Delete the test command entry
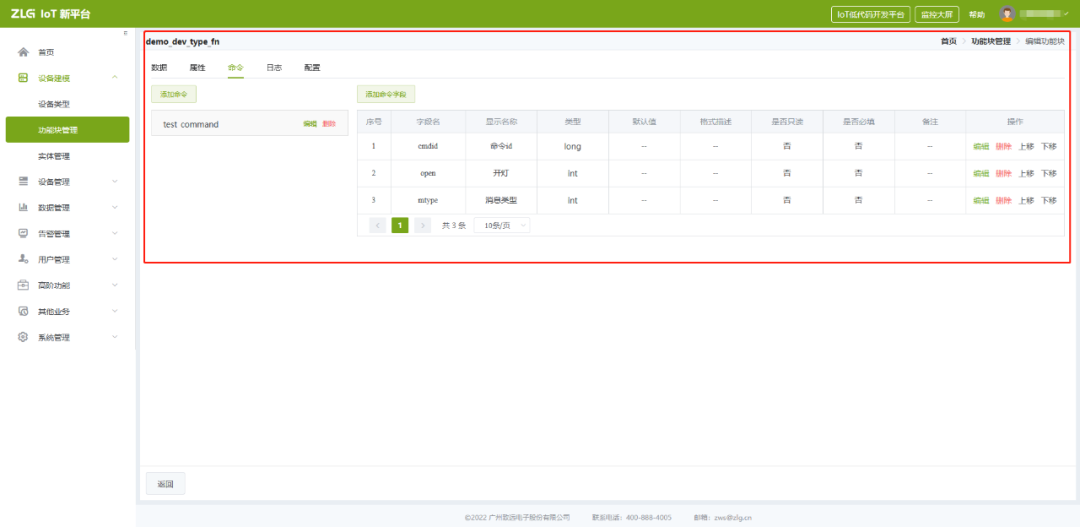Screen dimensions: 1080x527 329,124
